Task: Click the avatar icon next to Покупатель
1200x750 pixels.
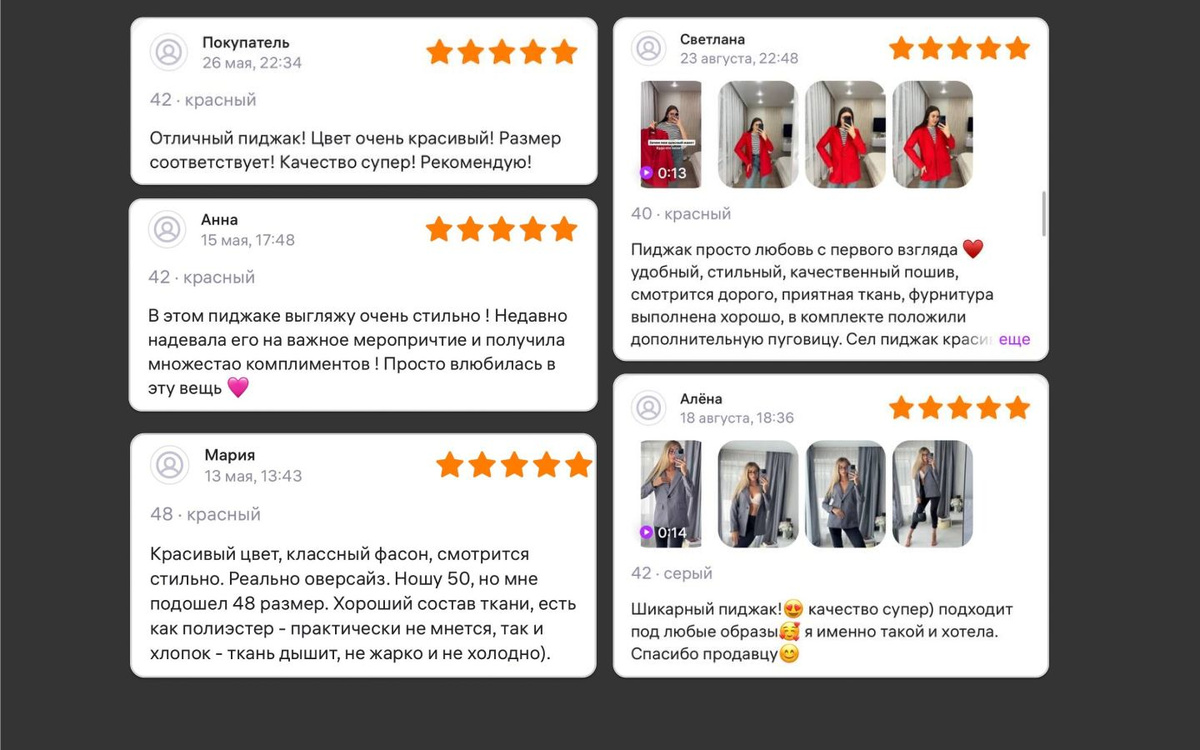Action: (x=169, y=52)
